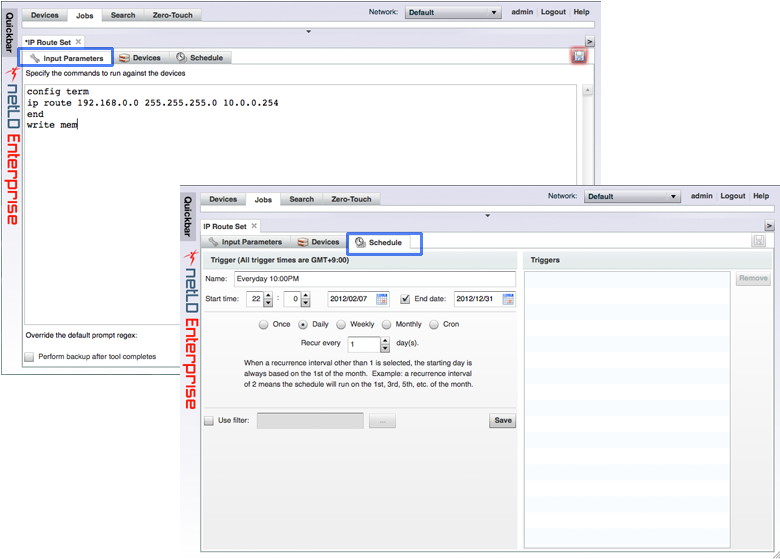
Task: Click the start date field 2012/02/07
Action: click(x=351, y=299)
